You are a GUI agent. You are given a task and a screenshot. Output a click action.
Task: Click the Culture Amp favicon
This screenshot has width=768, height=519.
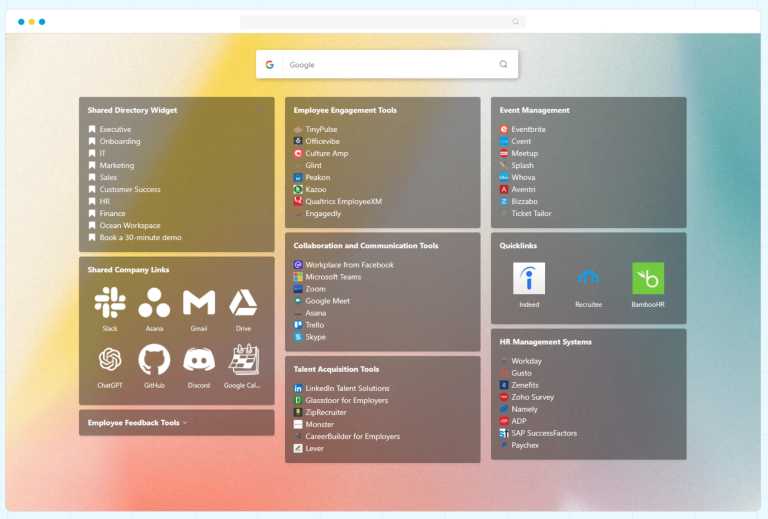(298, 153)
